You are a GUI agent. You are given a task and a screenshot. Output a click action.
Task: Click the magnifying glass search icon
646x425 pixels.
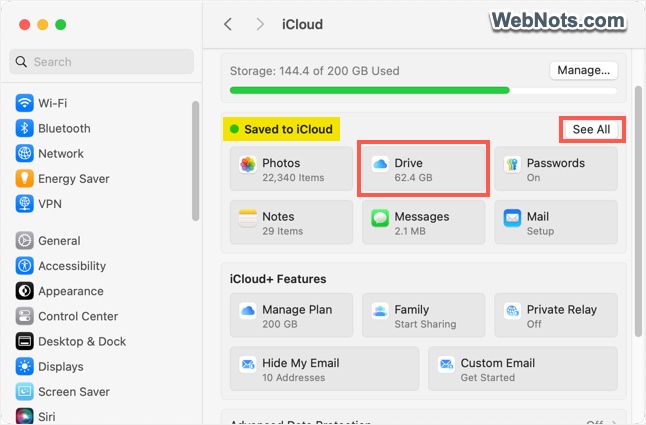pyautogui.click(x=21, y=62)
